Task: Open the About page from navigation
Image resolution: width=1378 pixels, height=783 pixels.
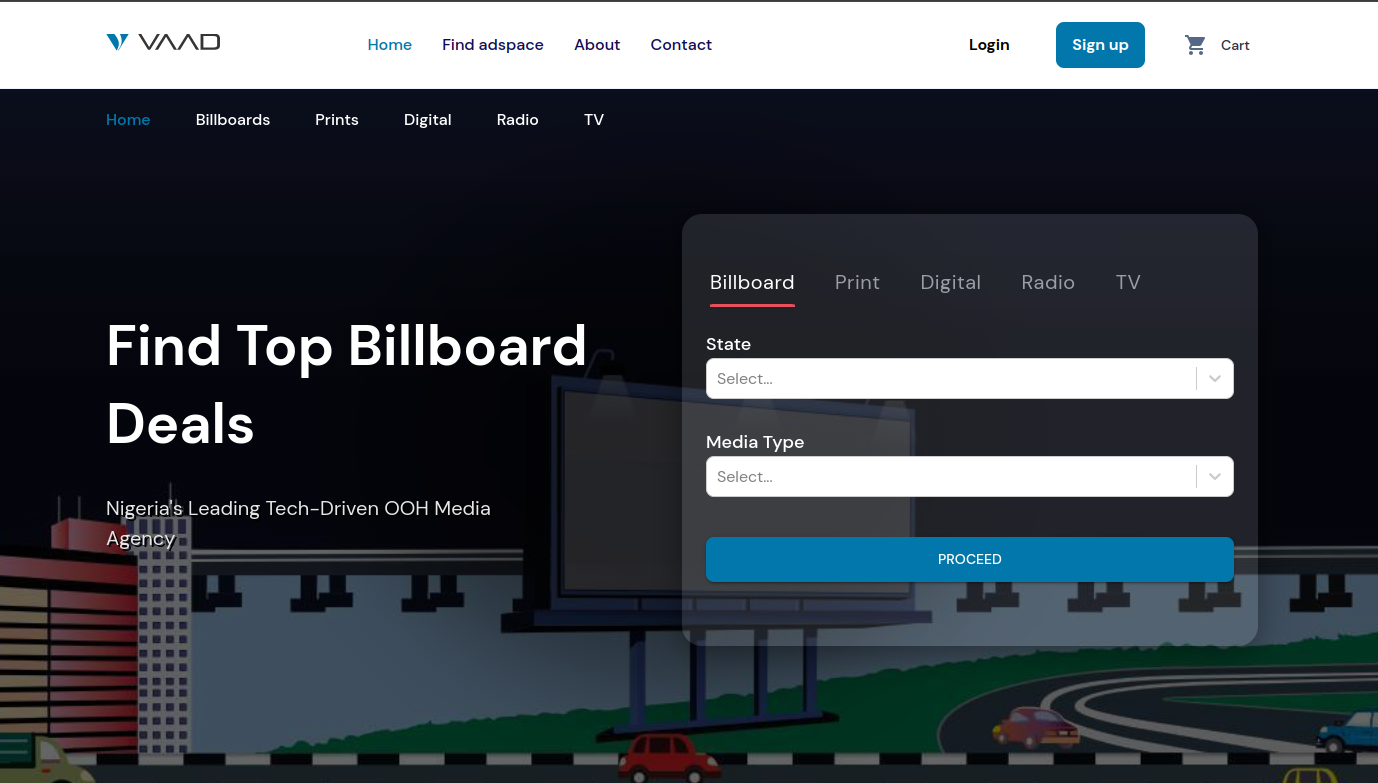Action: [x=597, y=44]
